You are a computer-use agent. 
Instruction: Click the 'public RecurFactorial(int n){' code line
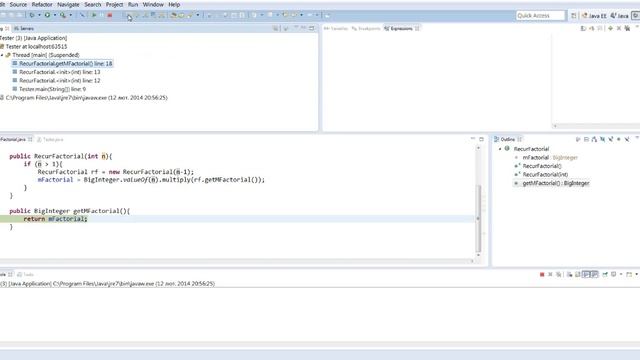(60, 156)
